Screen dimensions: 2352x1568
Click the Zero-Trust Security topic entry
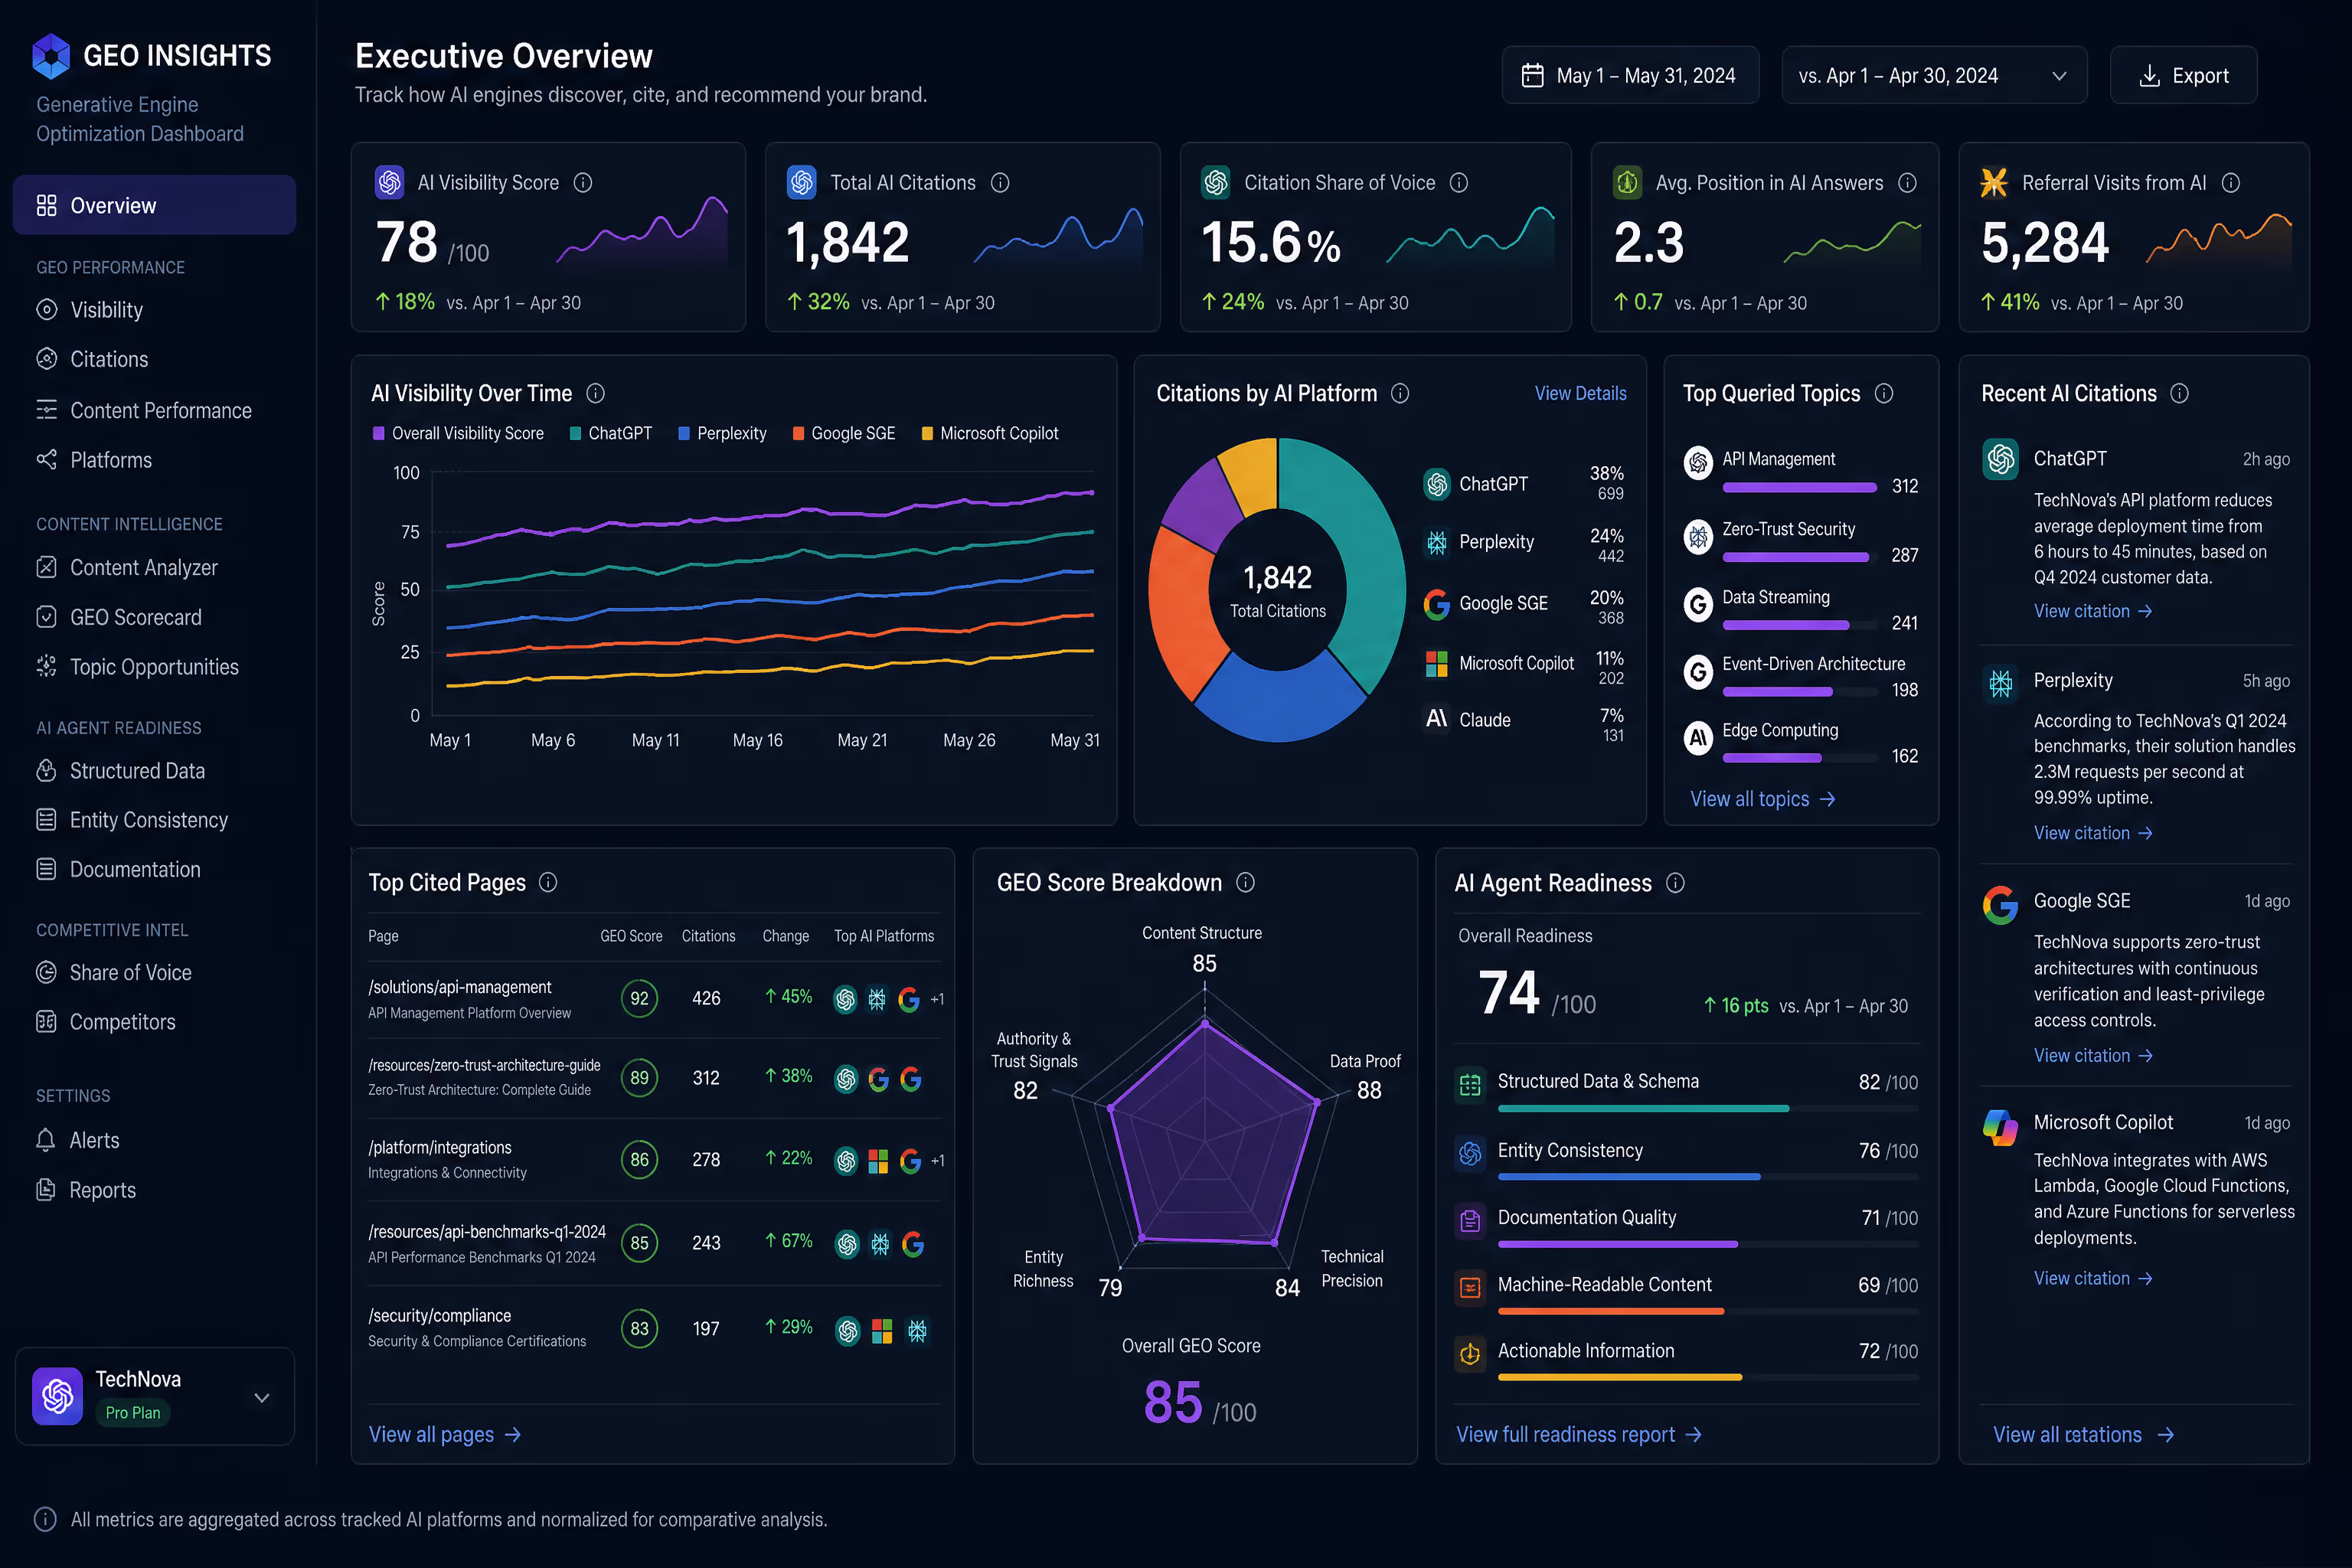[x=1801, y=541]
